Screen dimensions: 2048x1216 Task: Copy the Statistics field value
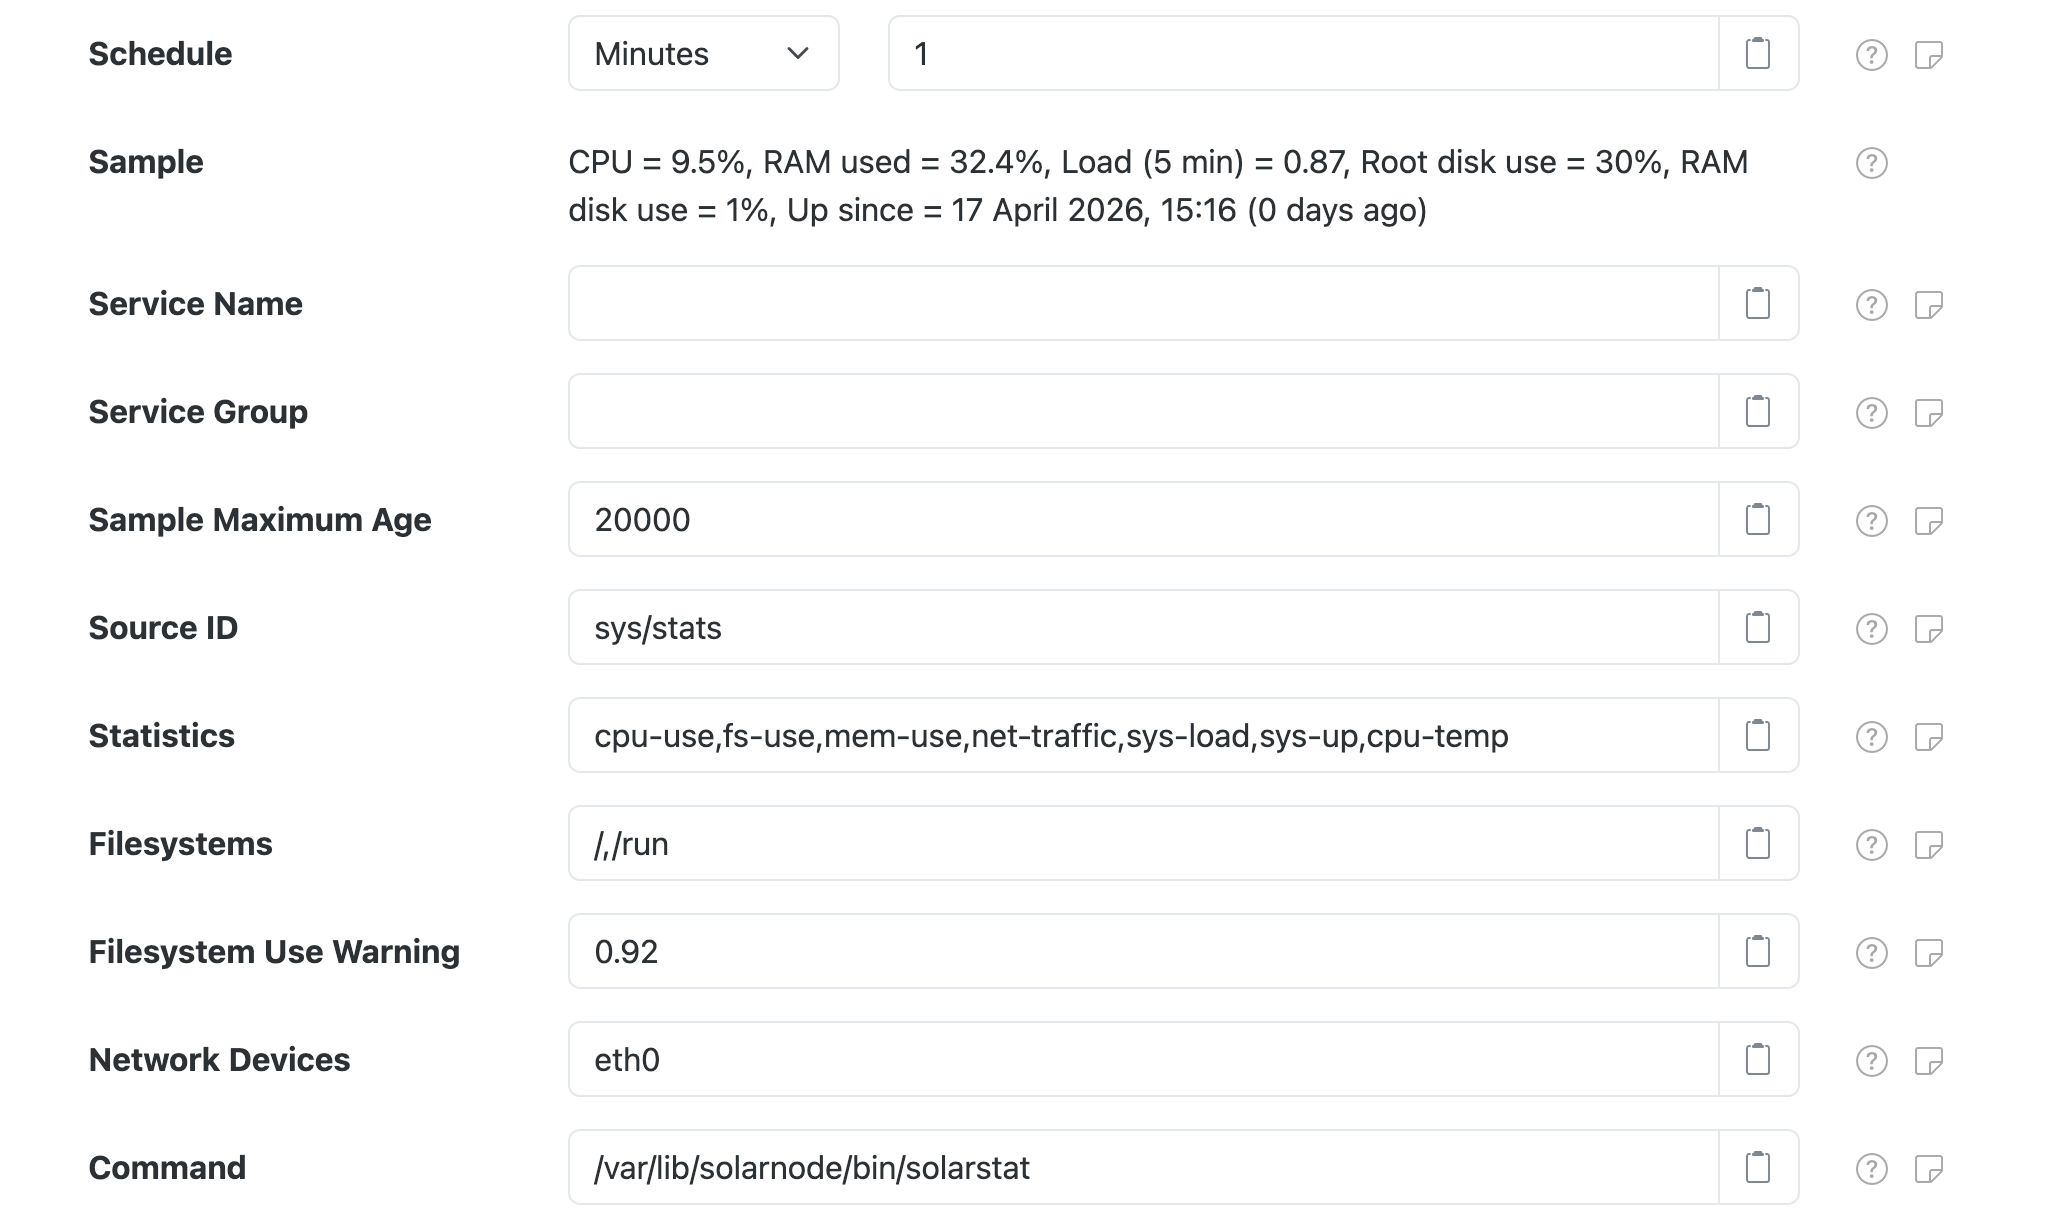point(1757,735)
